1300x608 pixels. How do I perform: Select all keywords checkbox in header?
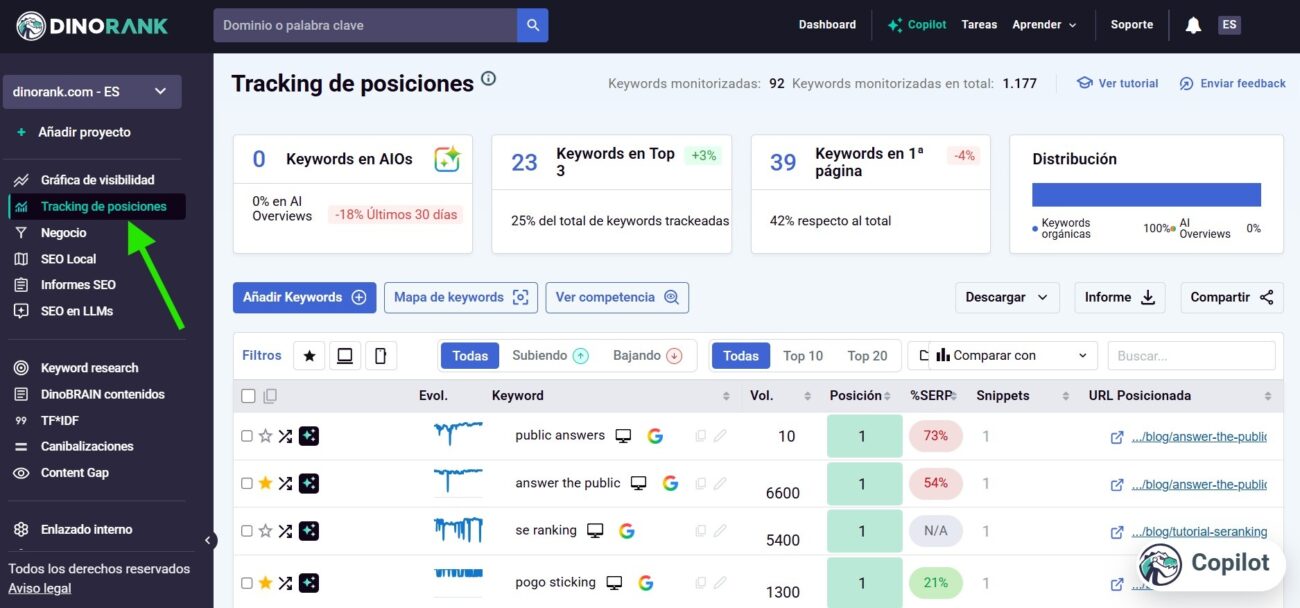(248, 396)
